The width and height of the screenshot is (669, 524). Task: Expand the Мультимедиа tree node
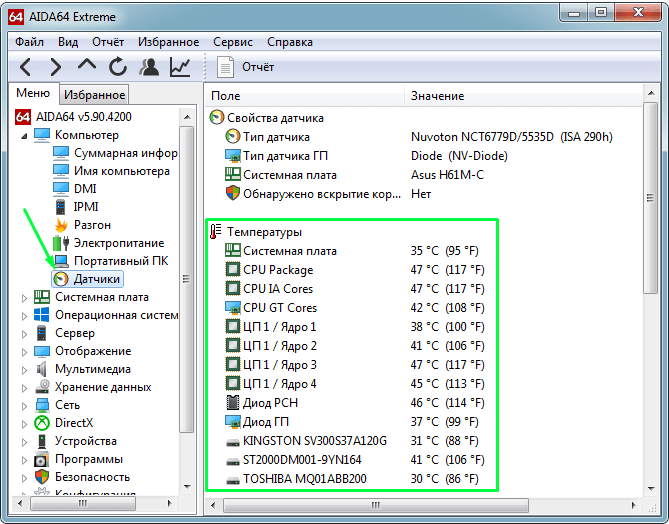click(x=25, y=369)
